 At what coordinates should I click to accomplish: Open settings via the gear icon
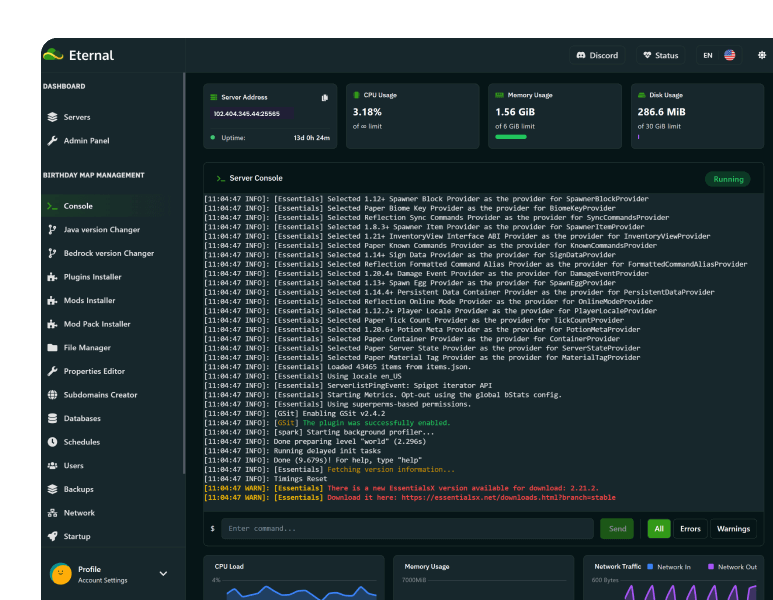pos(762,55)
